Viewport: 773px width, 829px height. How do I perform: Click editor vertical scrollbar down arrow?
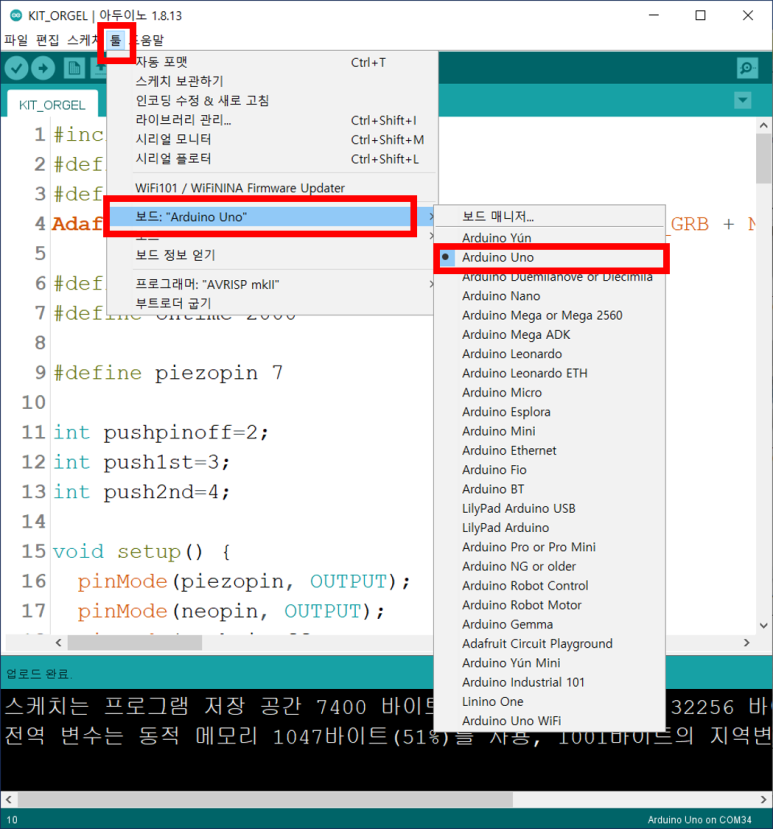[x=763, y=625]
